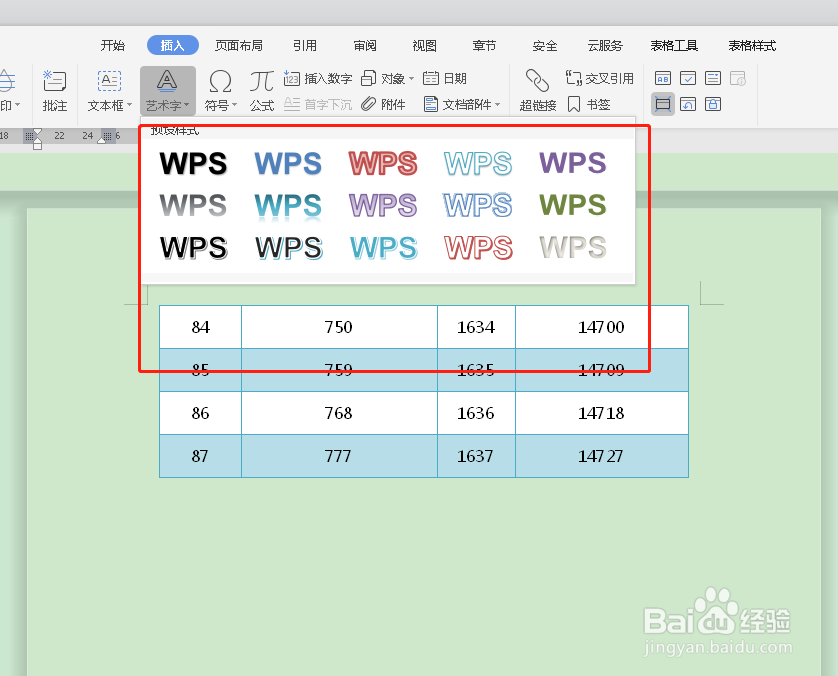The width and height of the screenshot is (838, 676).
Task: Expand the 符号 dropdown arrow
Action: [x=235, y=105]
